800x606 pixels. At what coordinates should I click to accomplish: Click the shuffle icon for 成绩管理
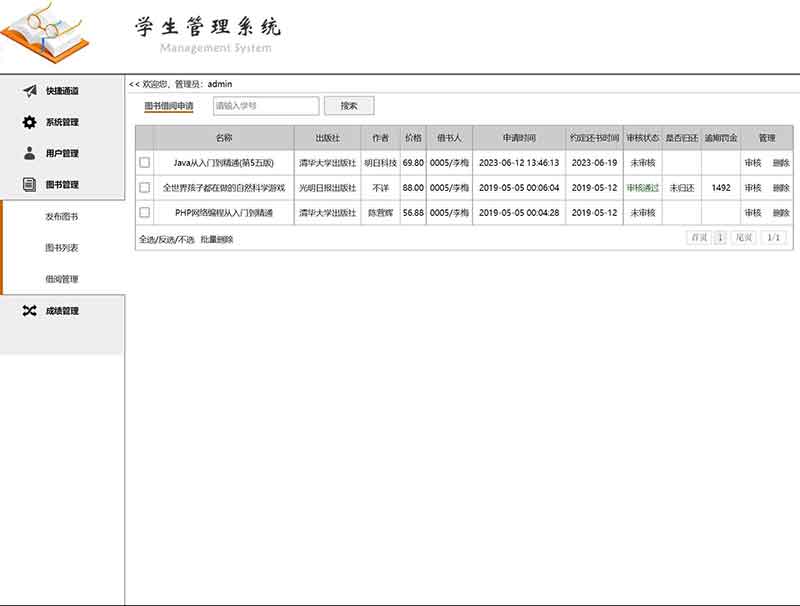click(30, 311)
